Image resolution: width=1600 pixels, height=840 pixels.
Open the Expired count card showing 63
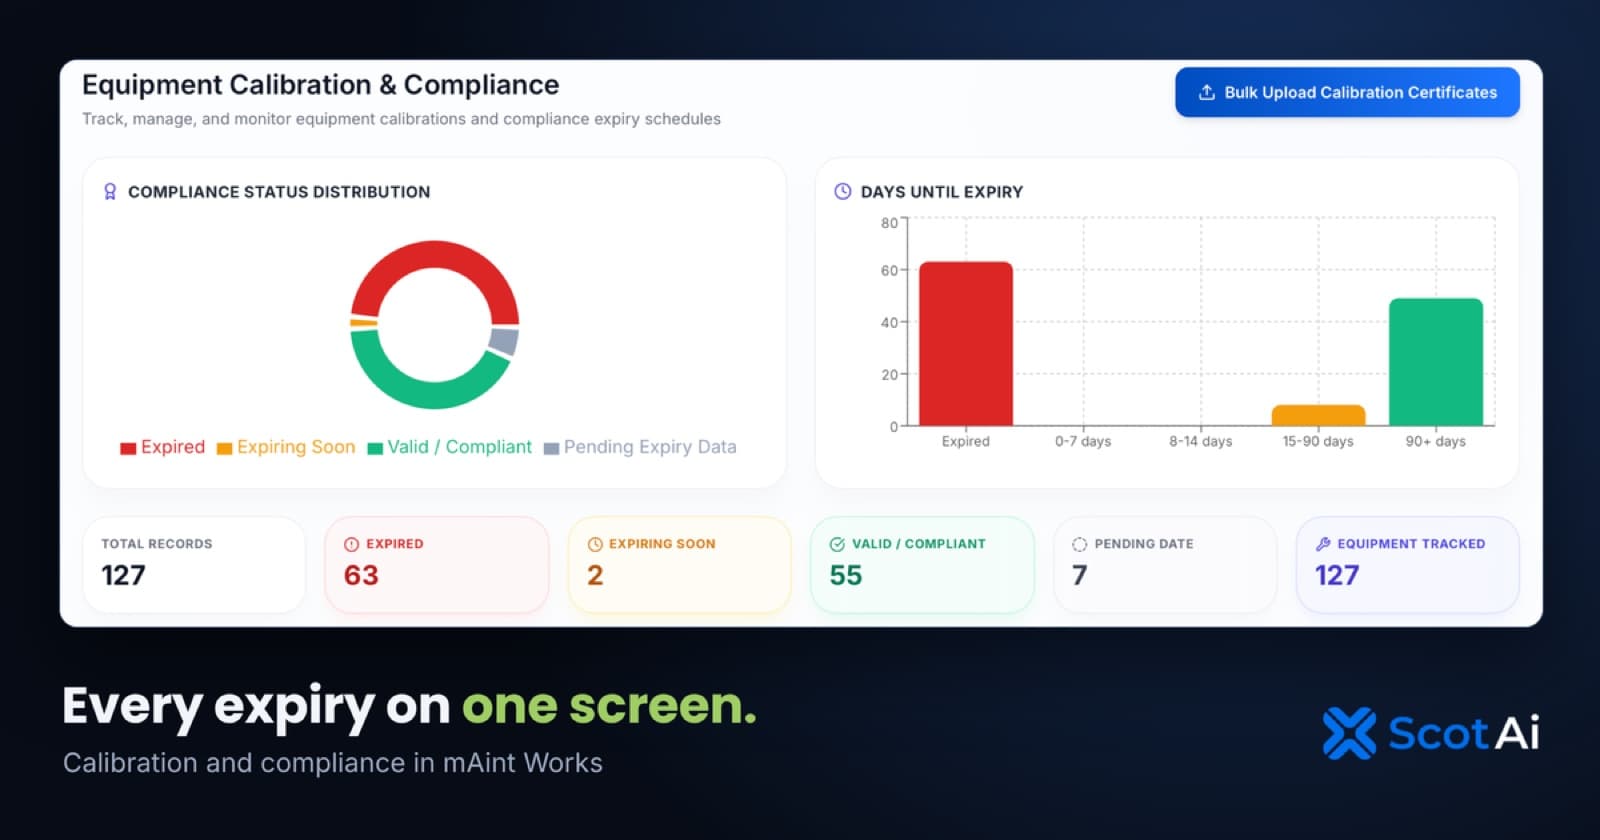click(437, 564)
